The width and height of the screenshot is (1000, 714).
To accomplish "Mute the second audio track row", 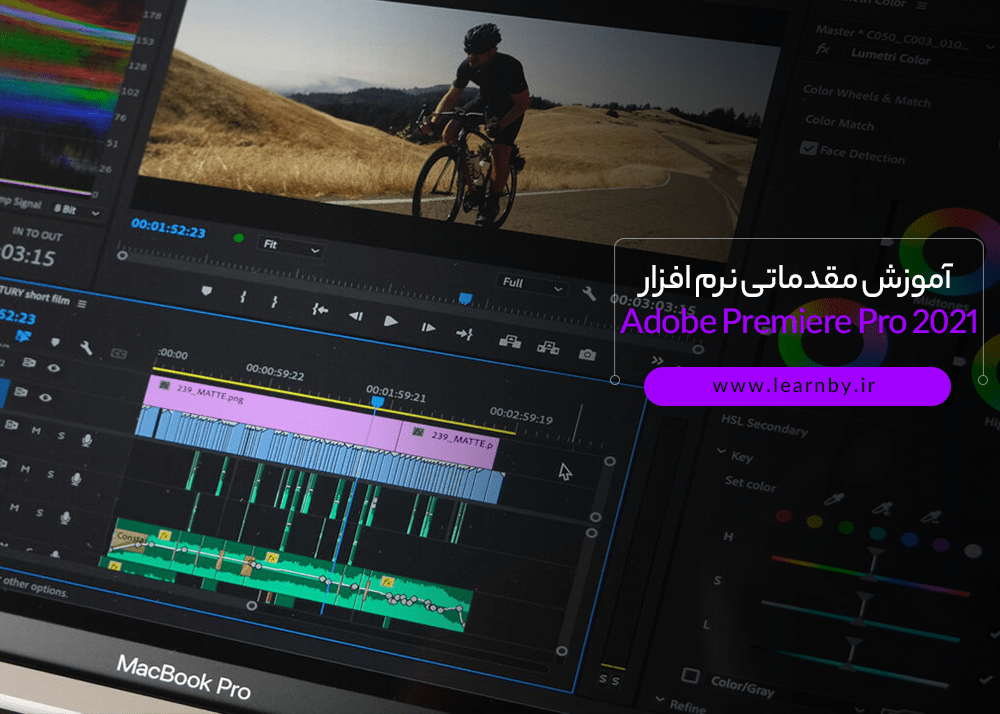I will (26, 469).
